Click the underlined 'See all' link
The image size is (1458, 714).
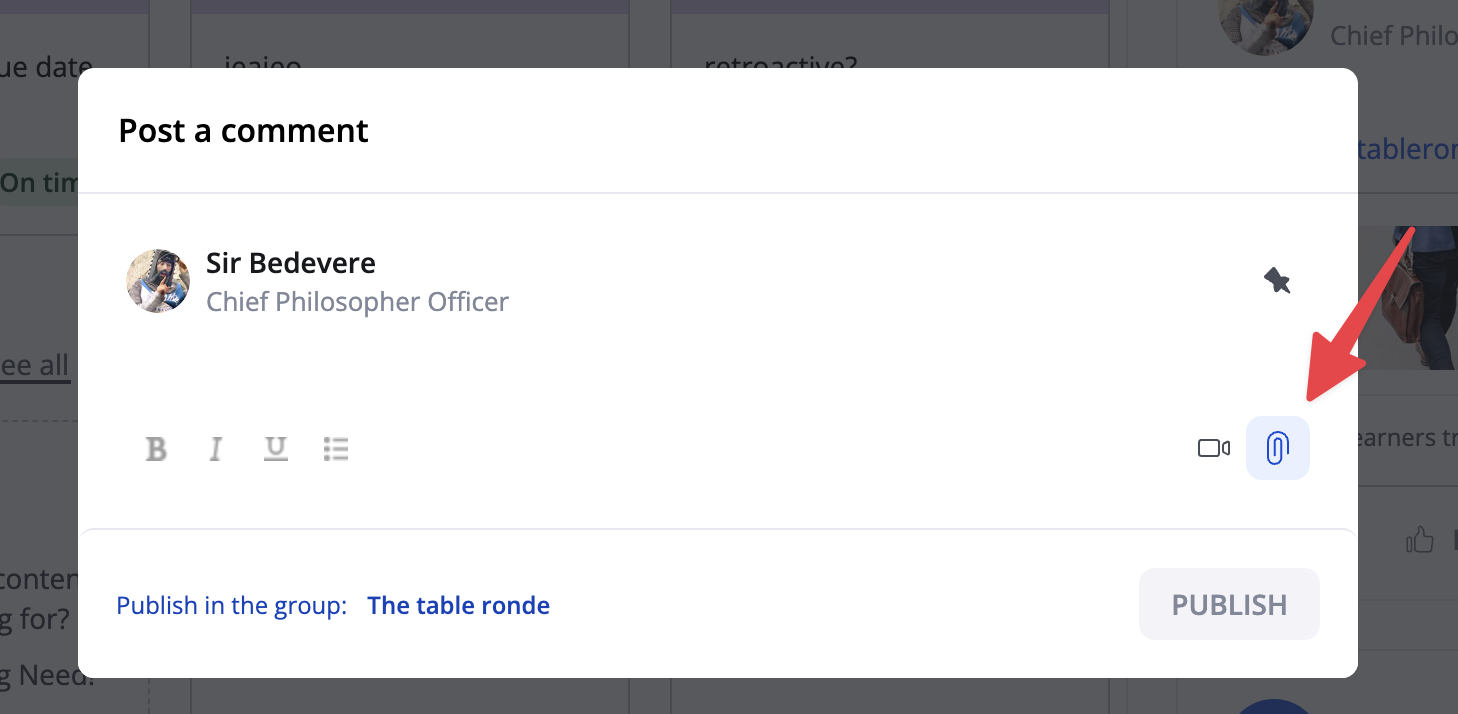coord(36,365)
